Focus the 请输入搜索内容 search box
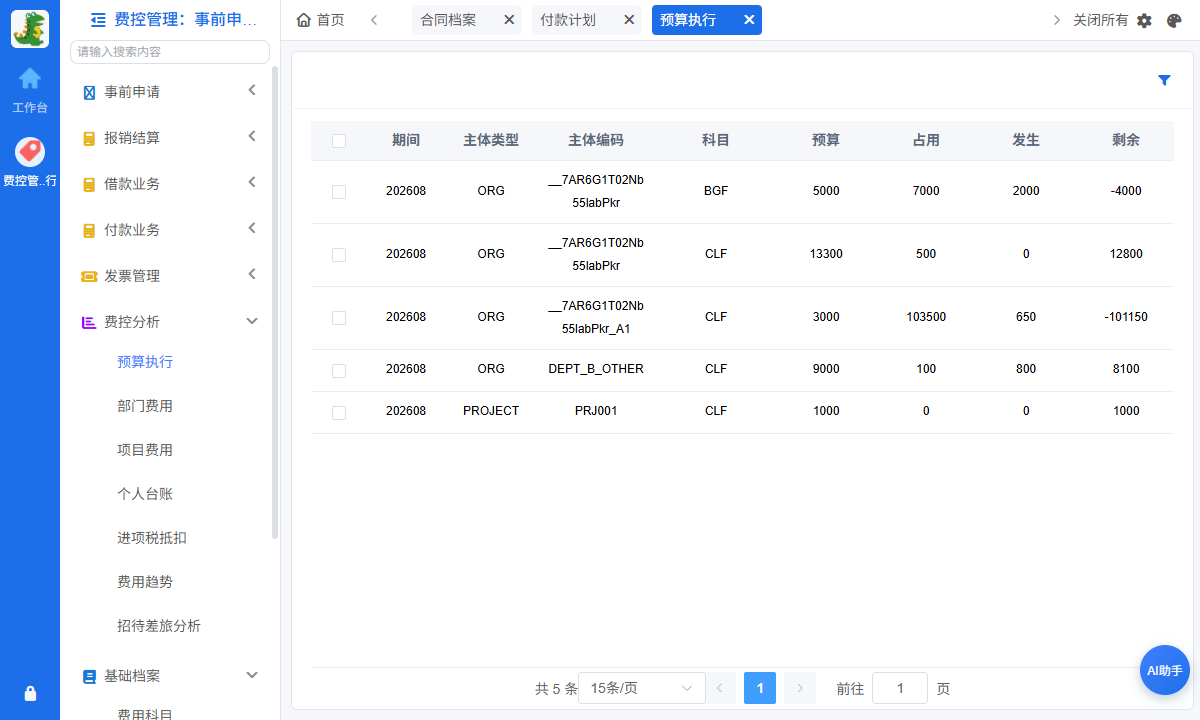Screen dimensions: 1200x720 (x=170, y=52)
